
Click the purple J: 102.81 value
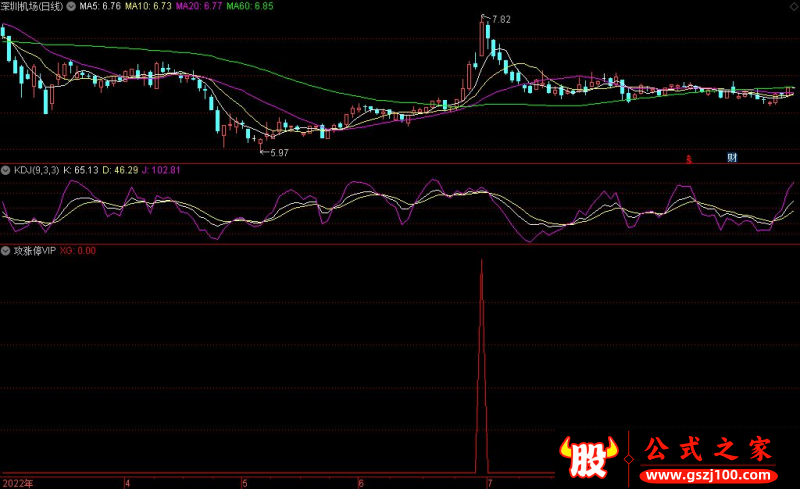[161, 170]
